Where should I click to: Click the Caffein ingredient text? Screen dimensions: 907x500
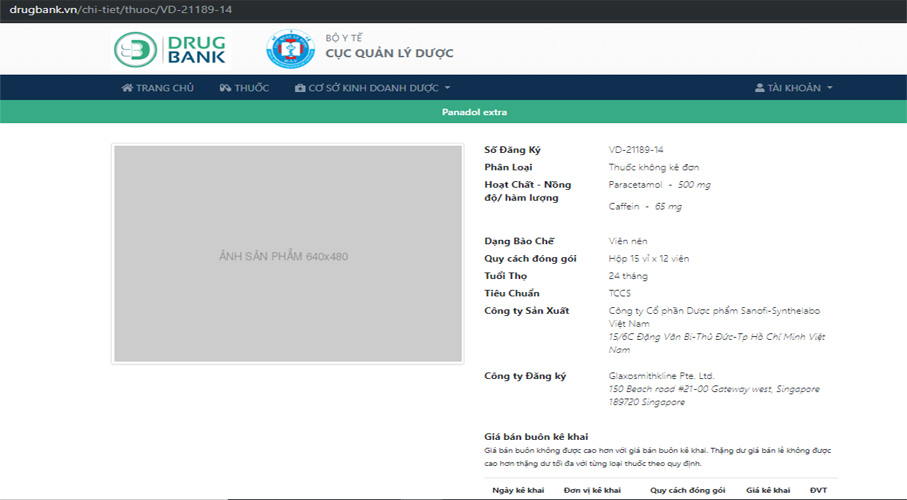click(624, 207)
